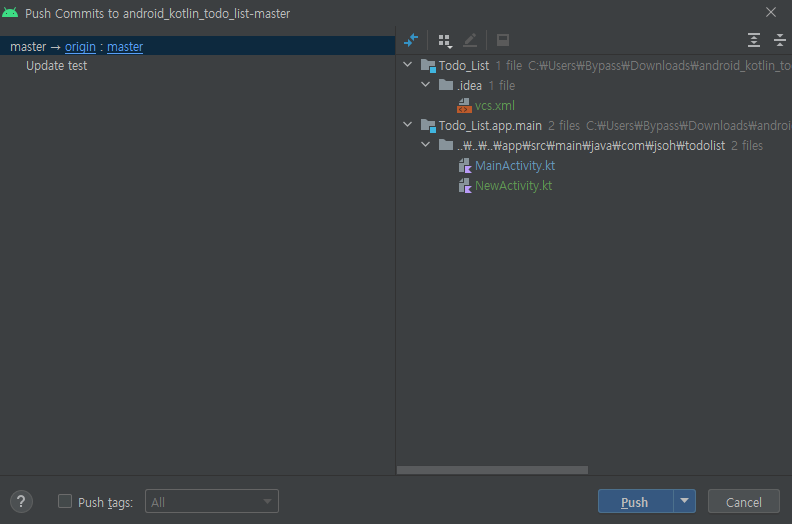
Task: Open help with the question mark button
Action: (x=21, y=502)
